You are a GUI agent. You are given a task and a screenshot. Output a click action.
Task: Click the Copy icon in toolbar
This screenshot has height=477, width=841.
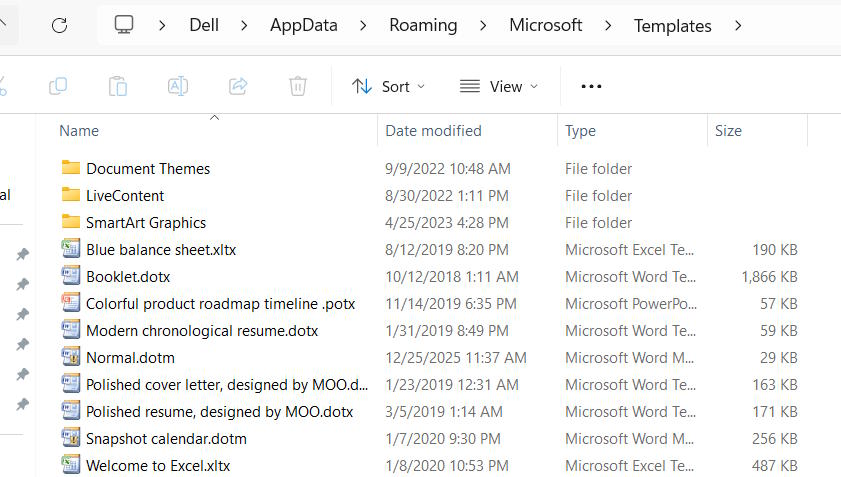58,86
